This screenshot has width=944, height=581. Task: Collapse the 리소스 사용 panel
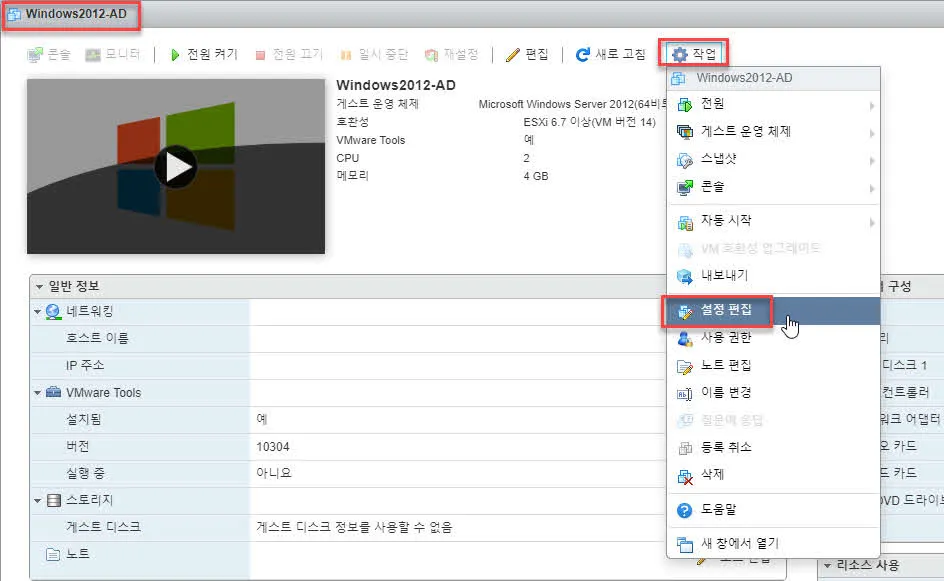[x=827, y=565]
